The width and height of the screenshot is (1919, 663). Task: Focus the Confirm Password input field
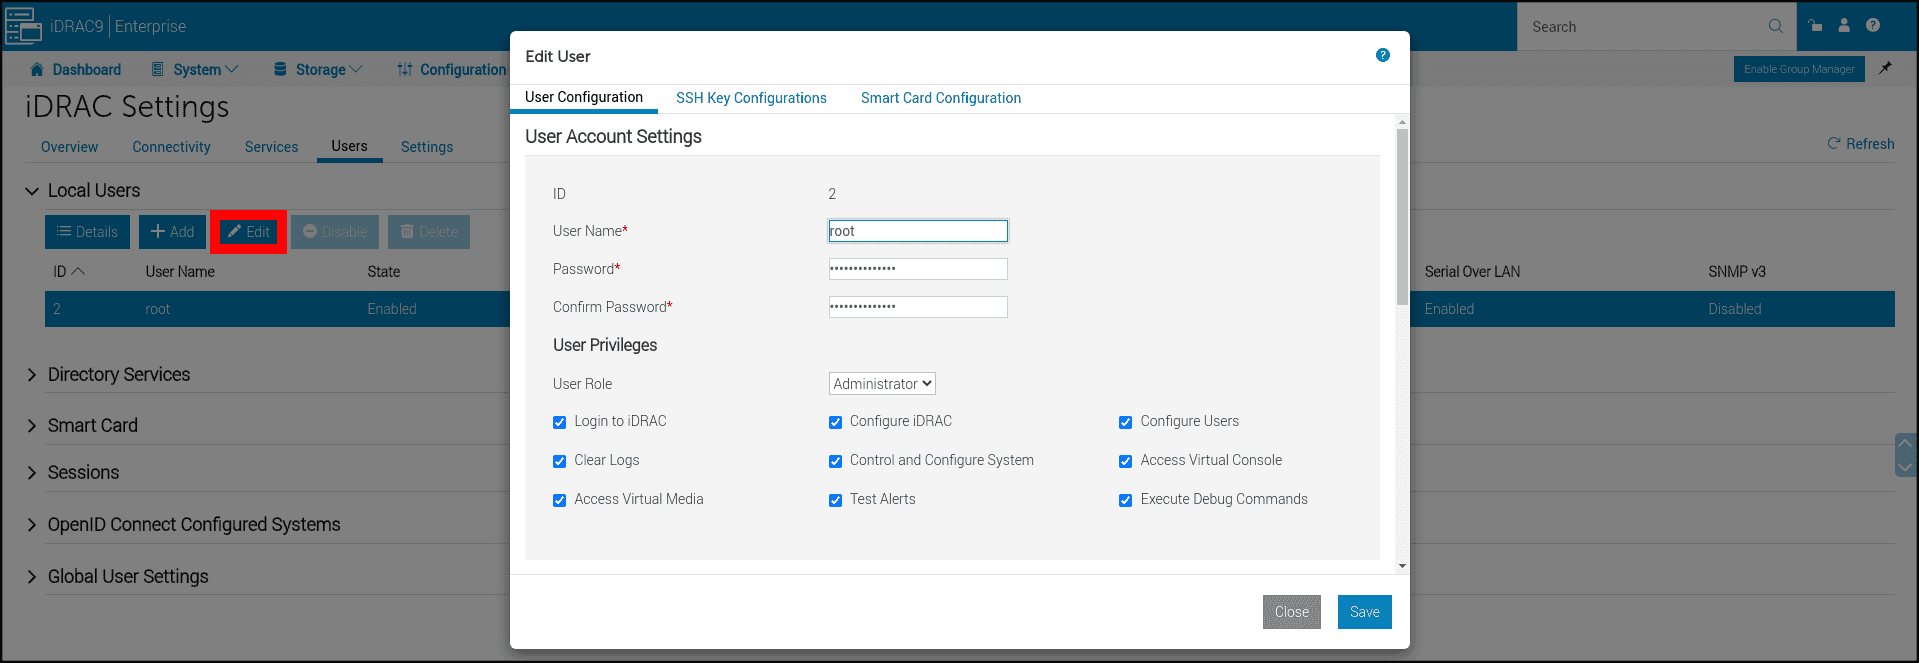[918, 307]
